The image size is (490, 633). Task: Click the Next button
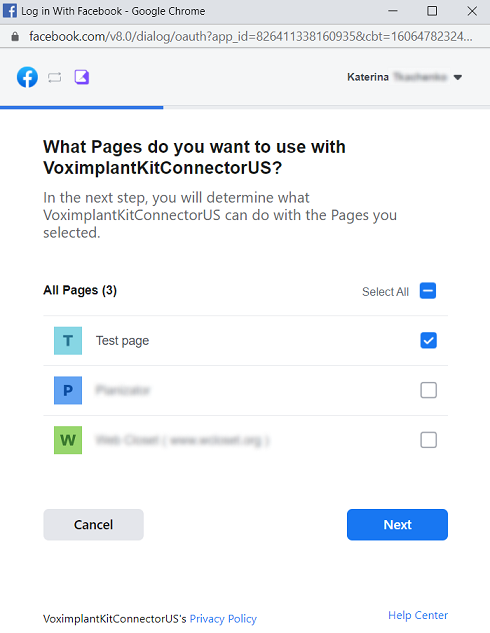pos(397,524)
